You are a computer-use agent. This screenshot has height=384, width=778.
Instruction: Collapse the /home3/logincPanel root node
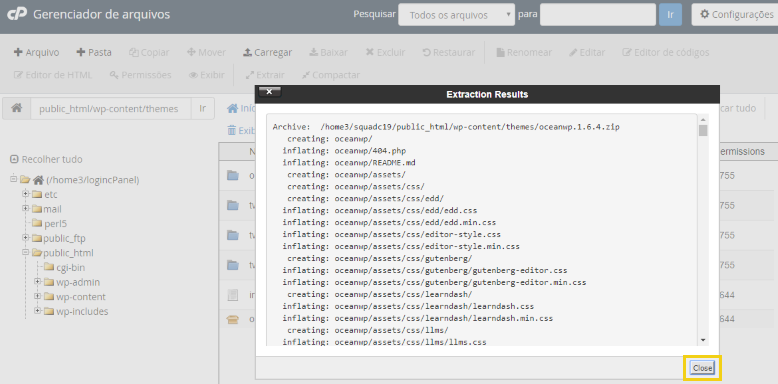pos(13,179)
